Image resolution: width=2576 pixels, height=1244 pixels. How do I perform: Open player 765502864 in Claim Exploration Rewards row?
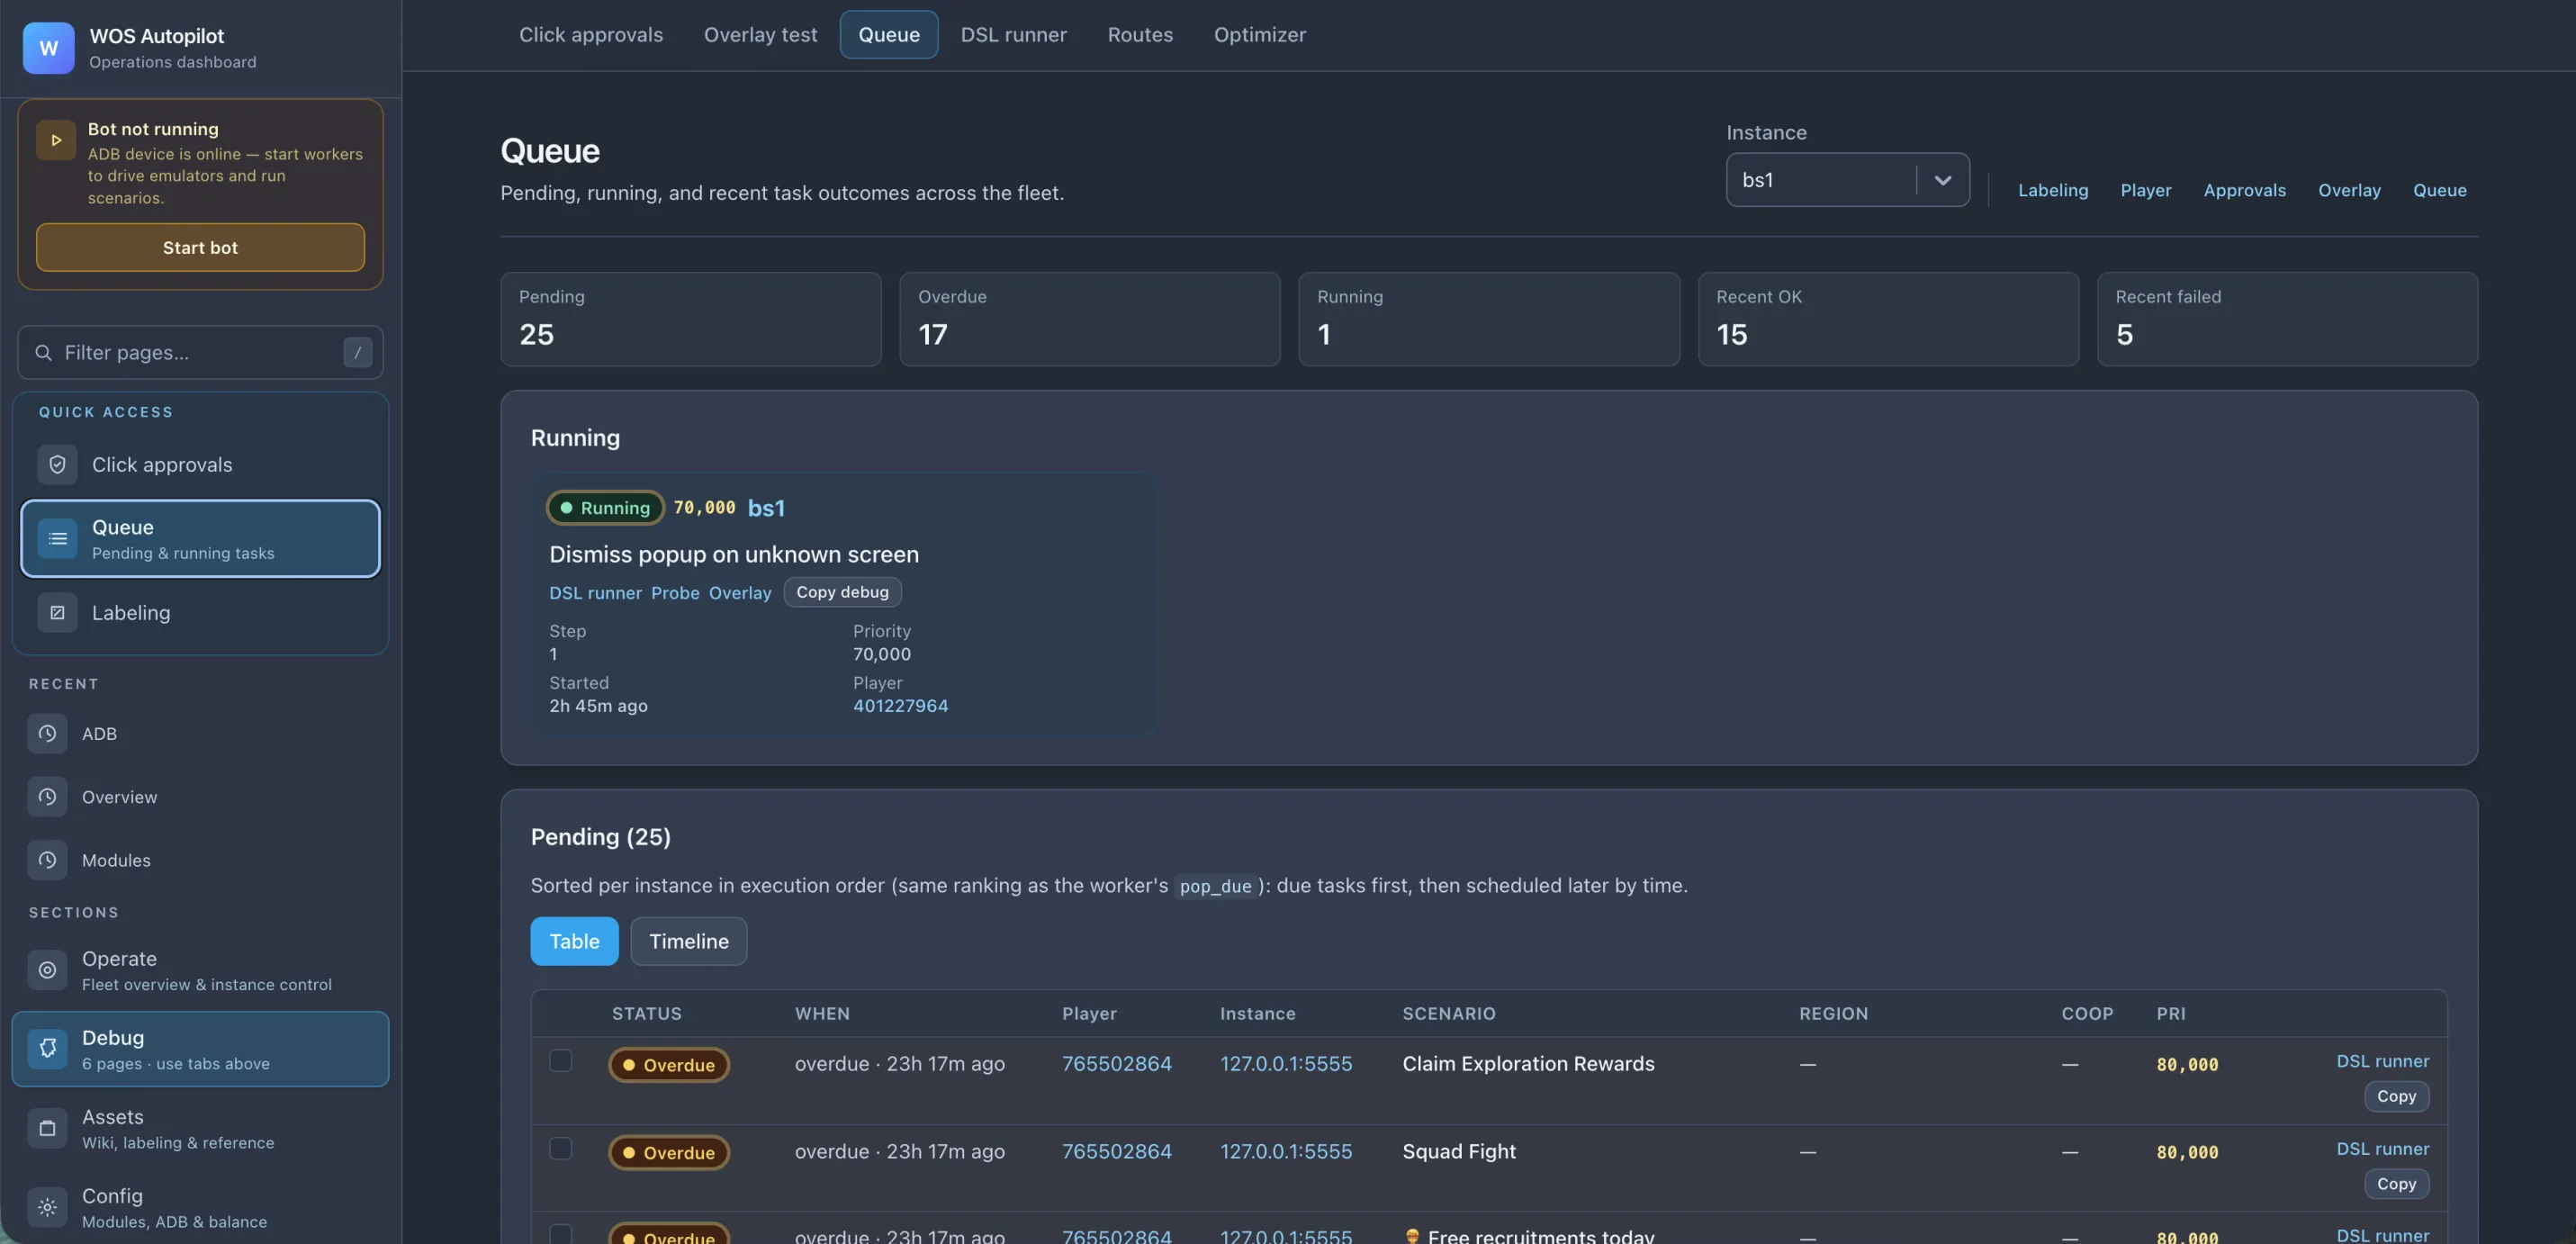(x=1116, y=1064)
